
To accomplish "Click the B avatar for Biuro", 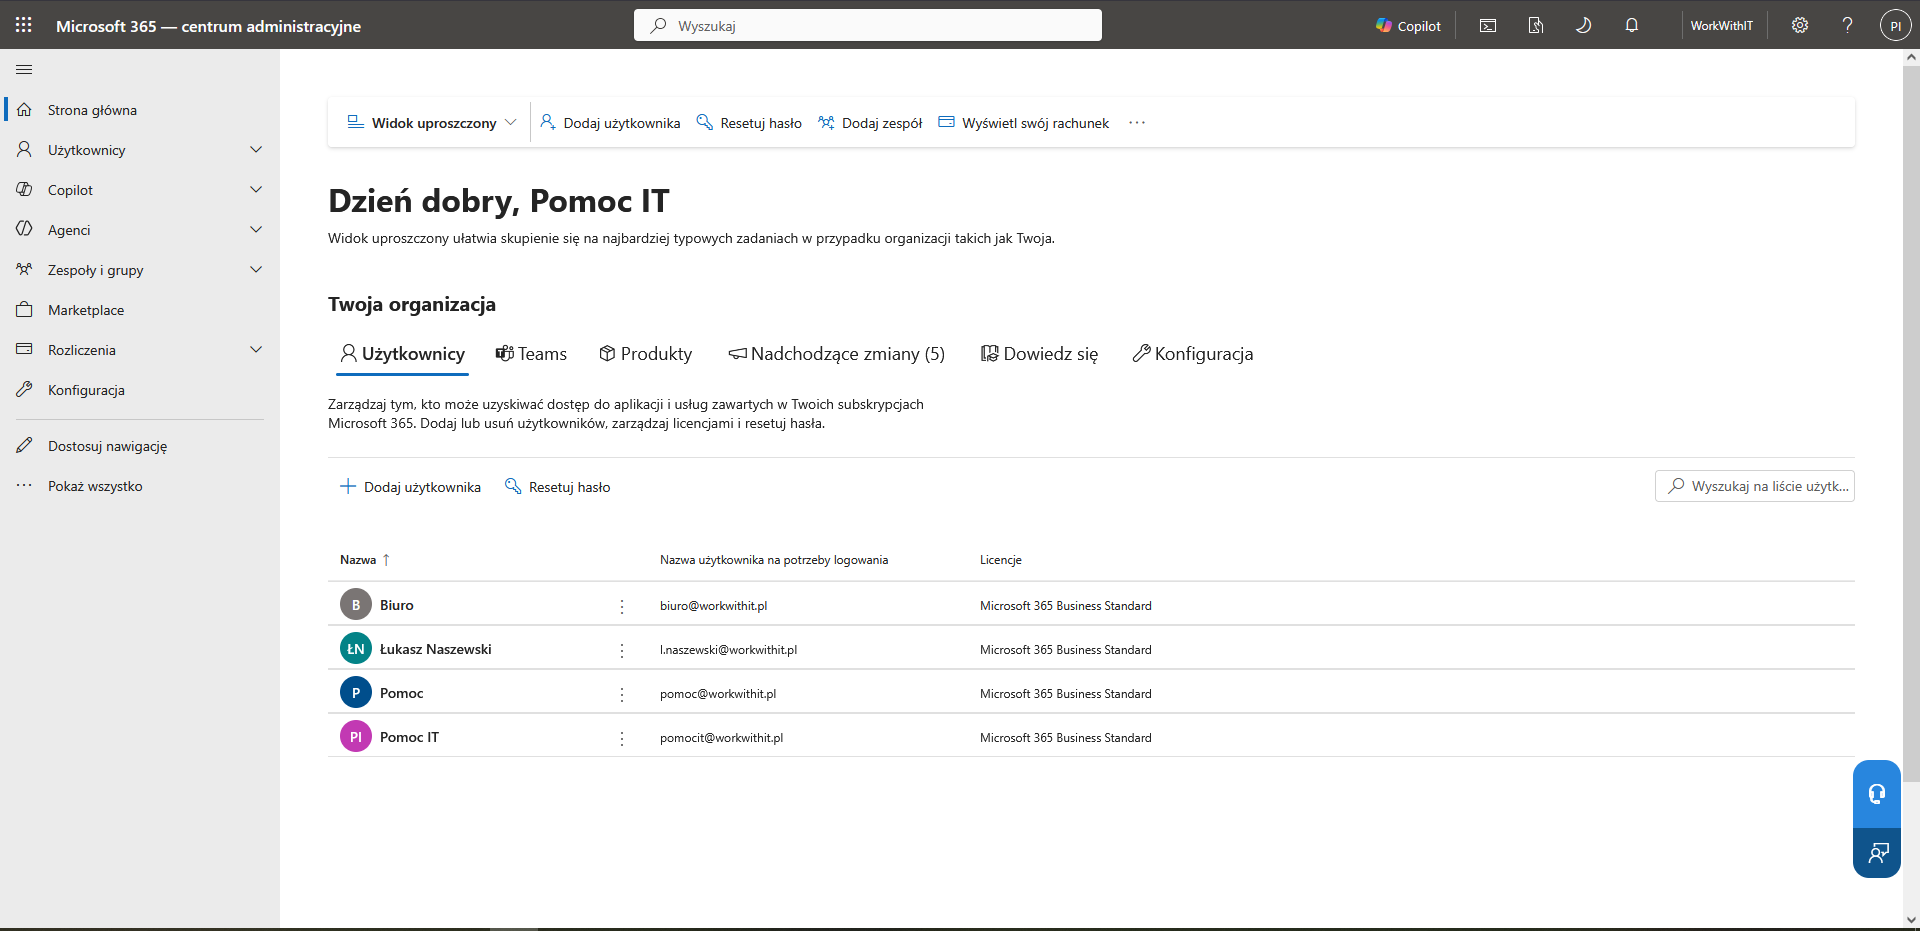I will pos(356,605).
